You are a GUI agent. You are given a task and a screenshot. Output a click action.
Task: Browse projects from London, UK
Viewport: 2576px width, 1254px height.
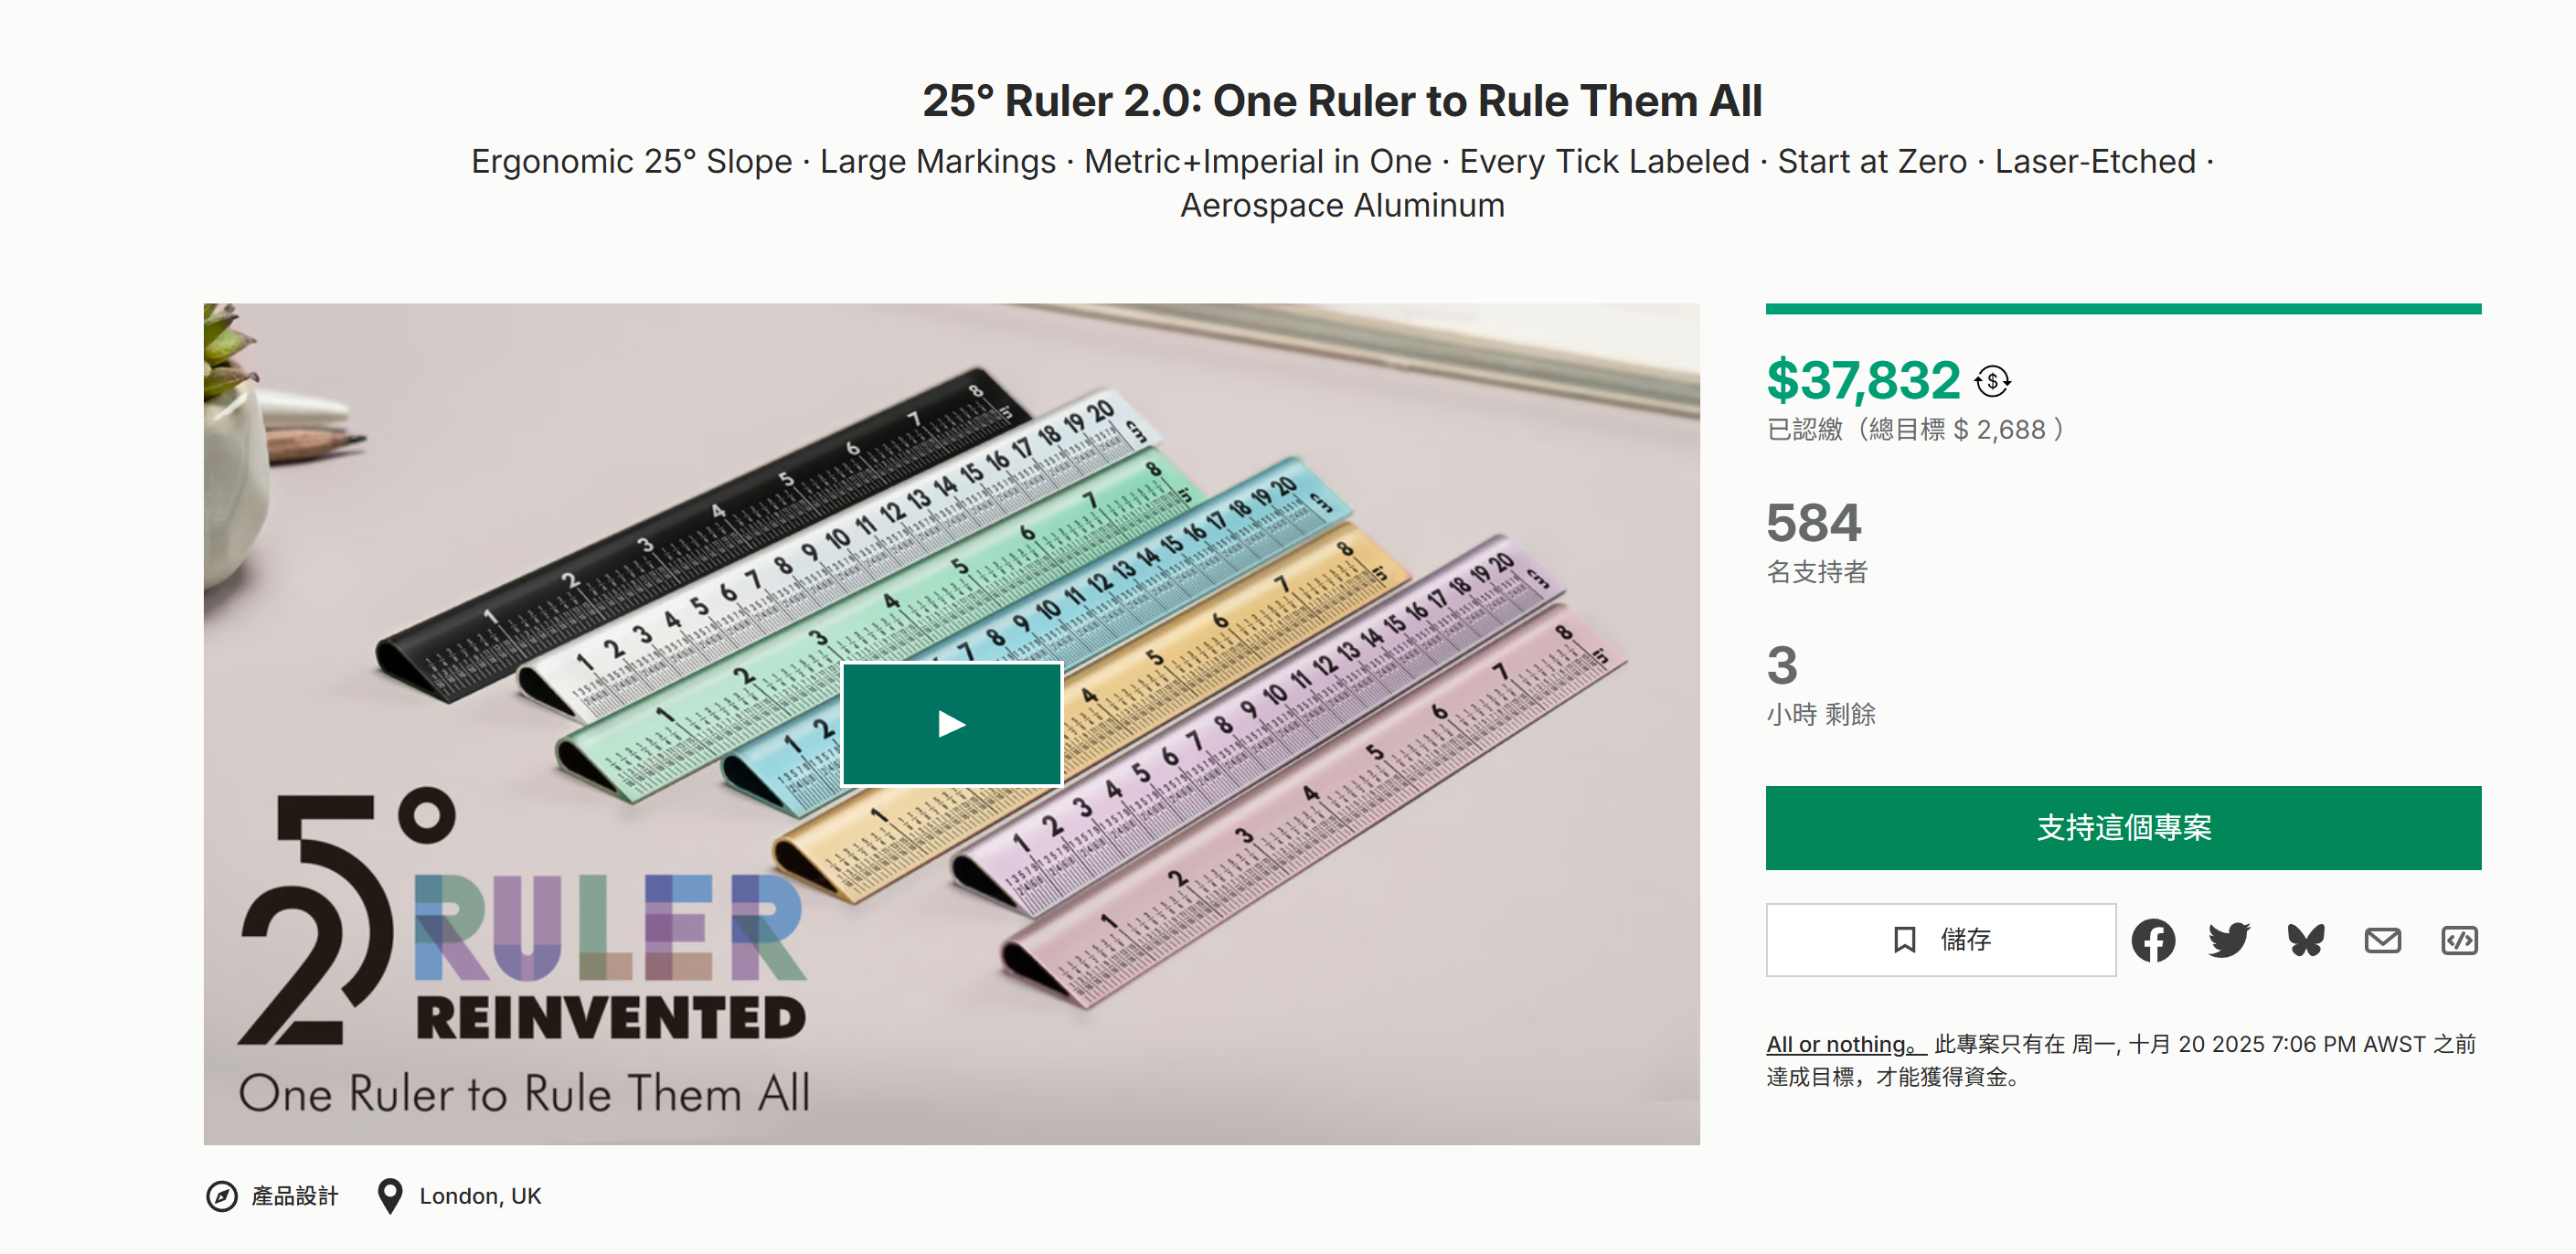click(x=480, y=1196)
